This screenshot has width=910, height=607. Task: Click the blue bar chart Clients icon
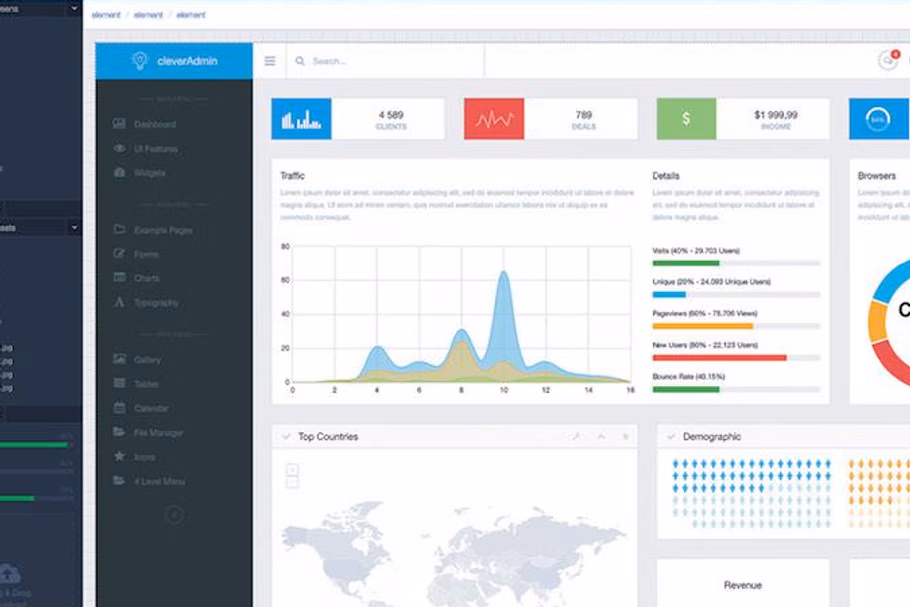coord(301,119)
